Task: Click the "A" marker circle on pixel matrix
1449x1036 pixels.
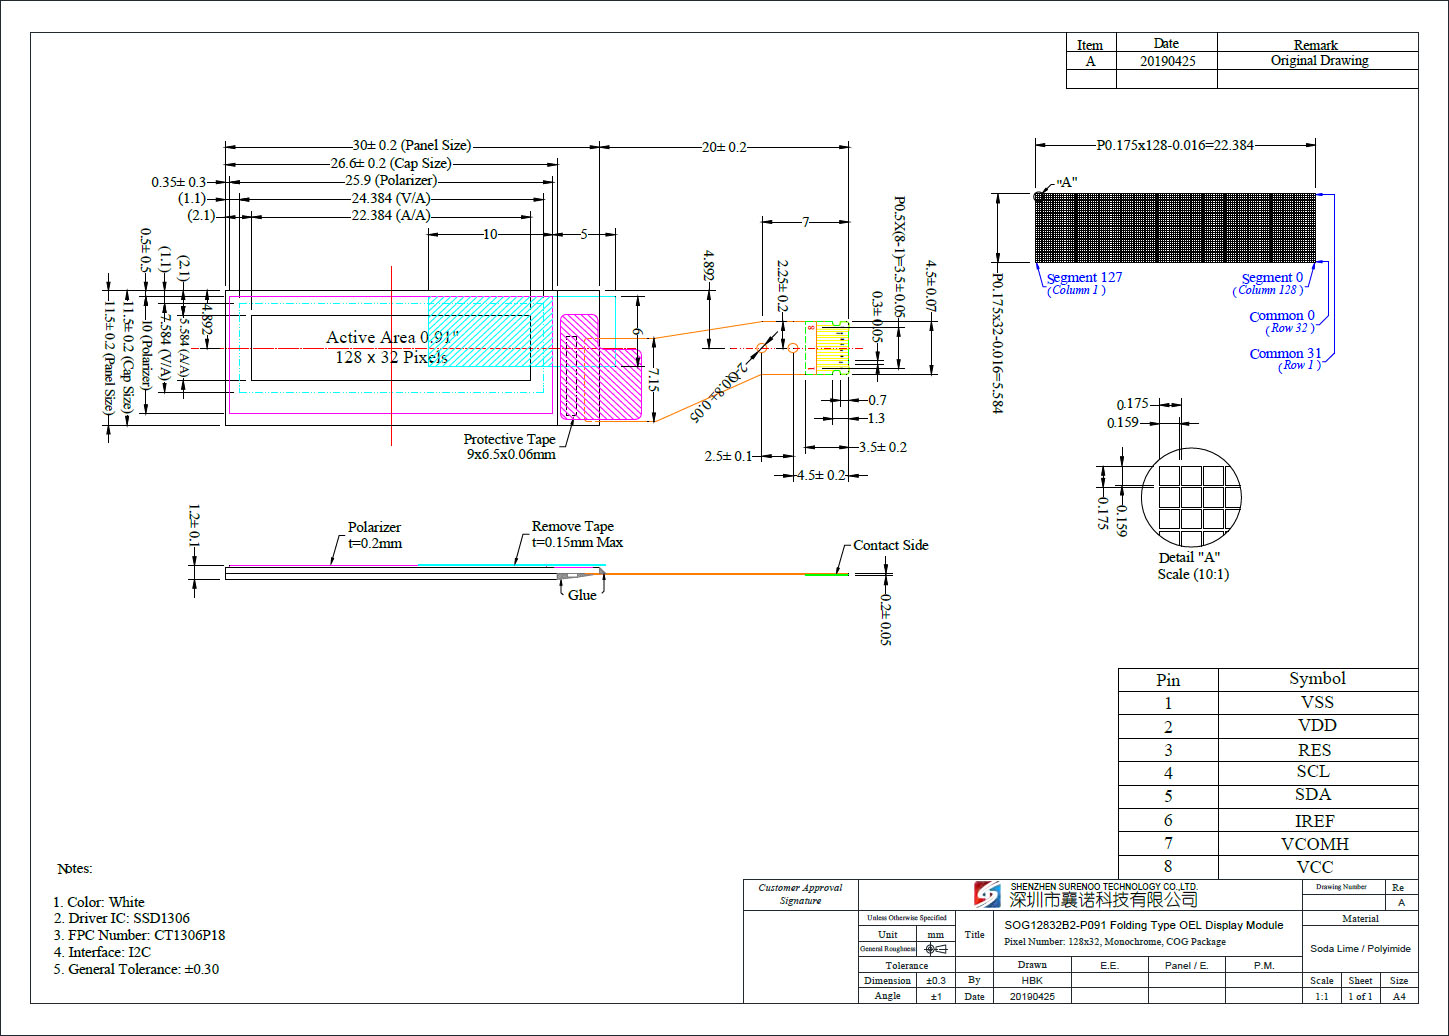Action: (1040, 197)
